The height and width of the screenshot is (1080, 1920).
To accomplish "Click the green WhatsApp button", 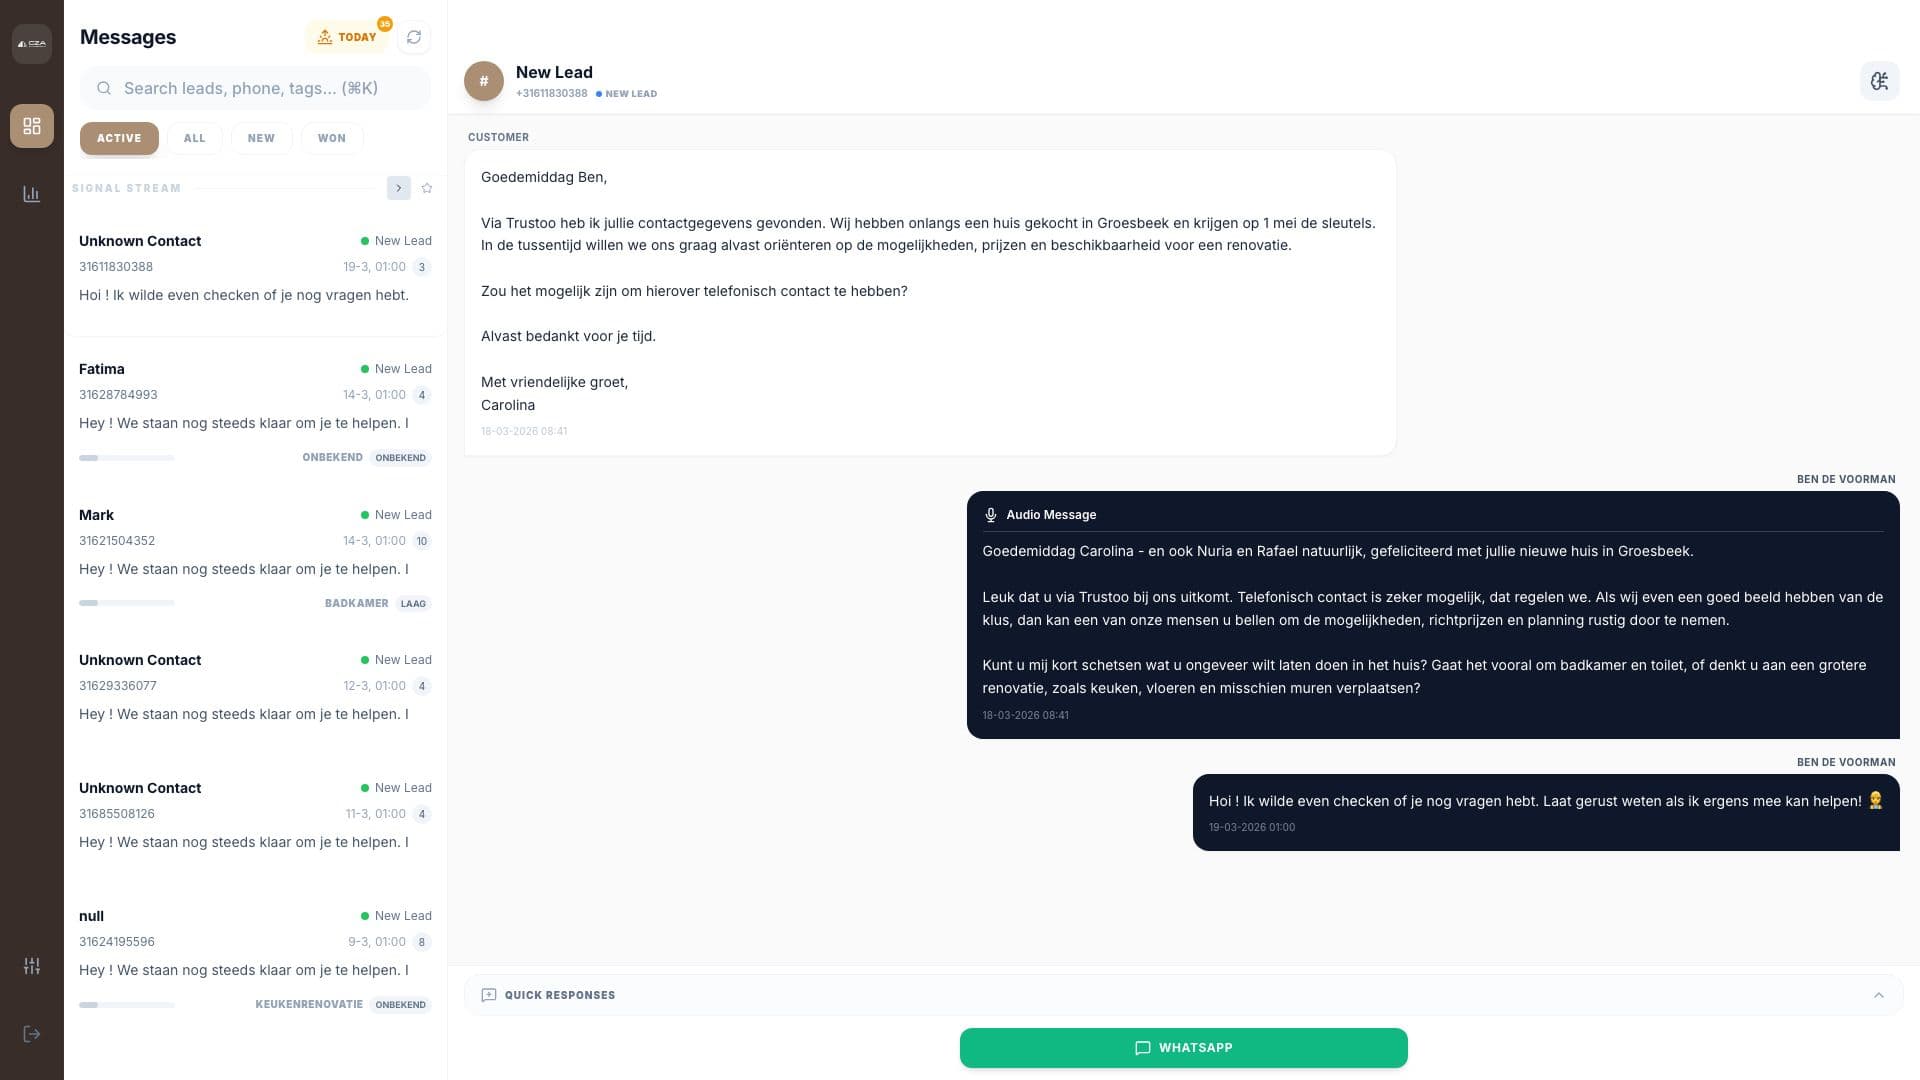I will (x=1183, y=1048).
